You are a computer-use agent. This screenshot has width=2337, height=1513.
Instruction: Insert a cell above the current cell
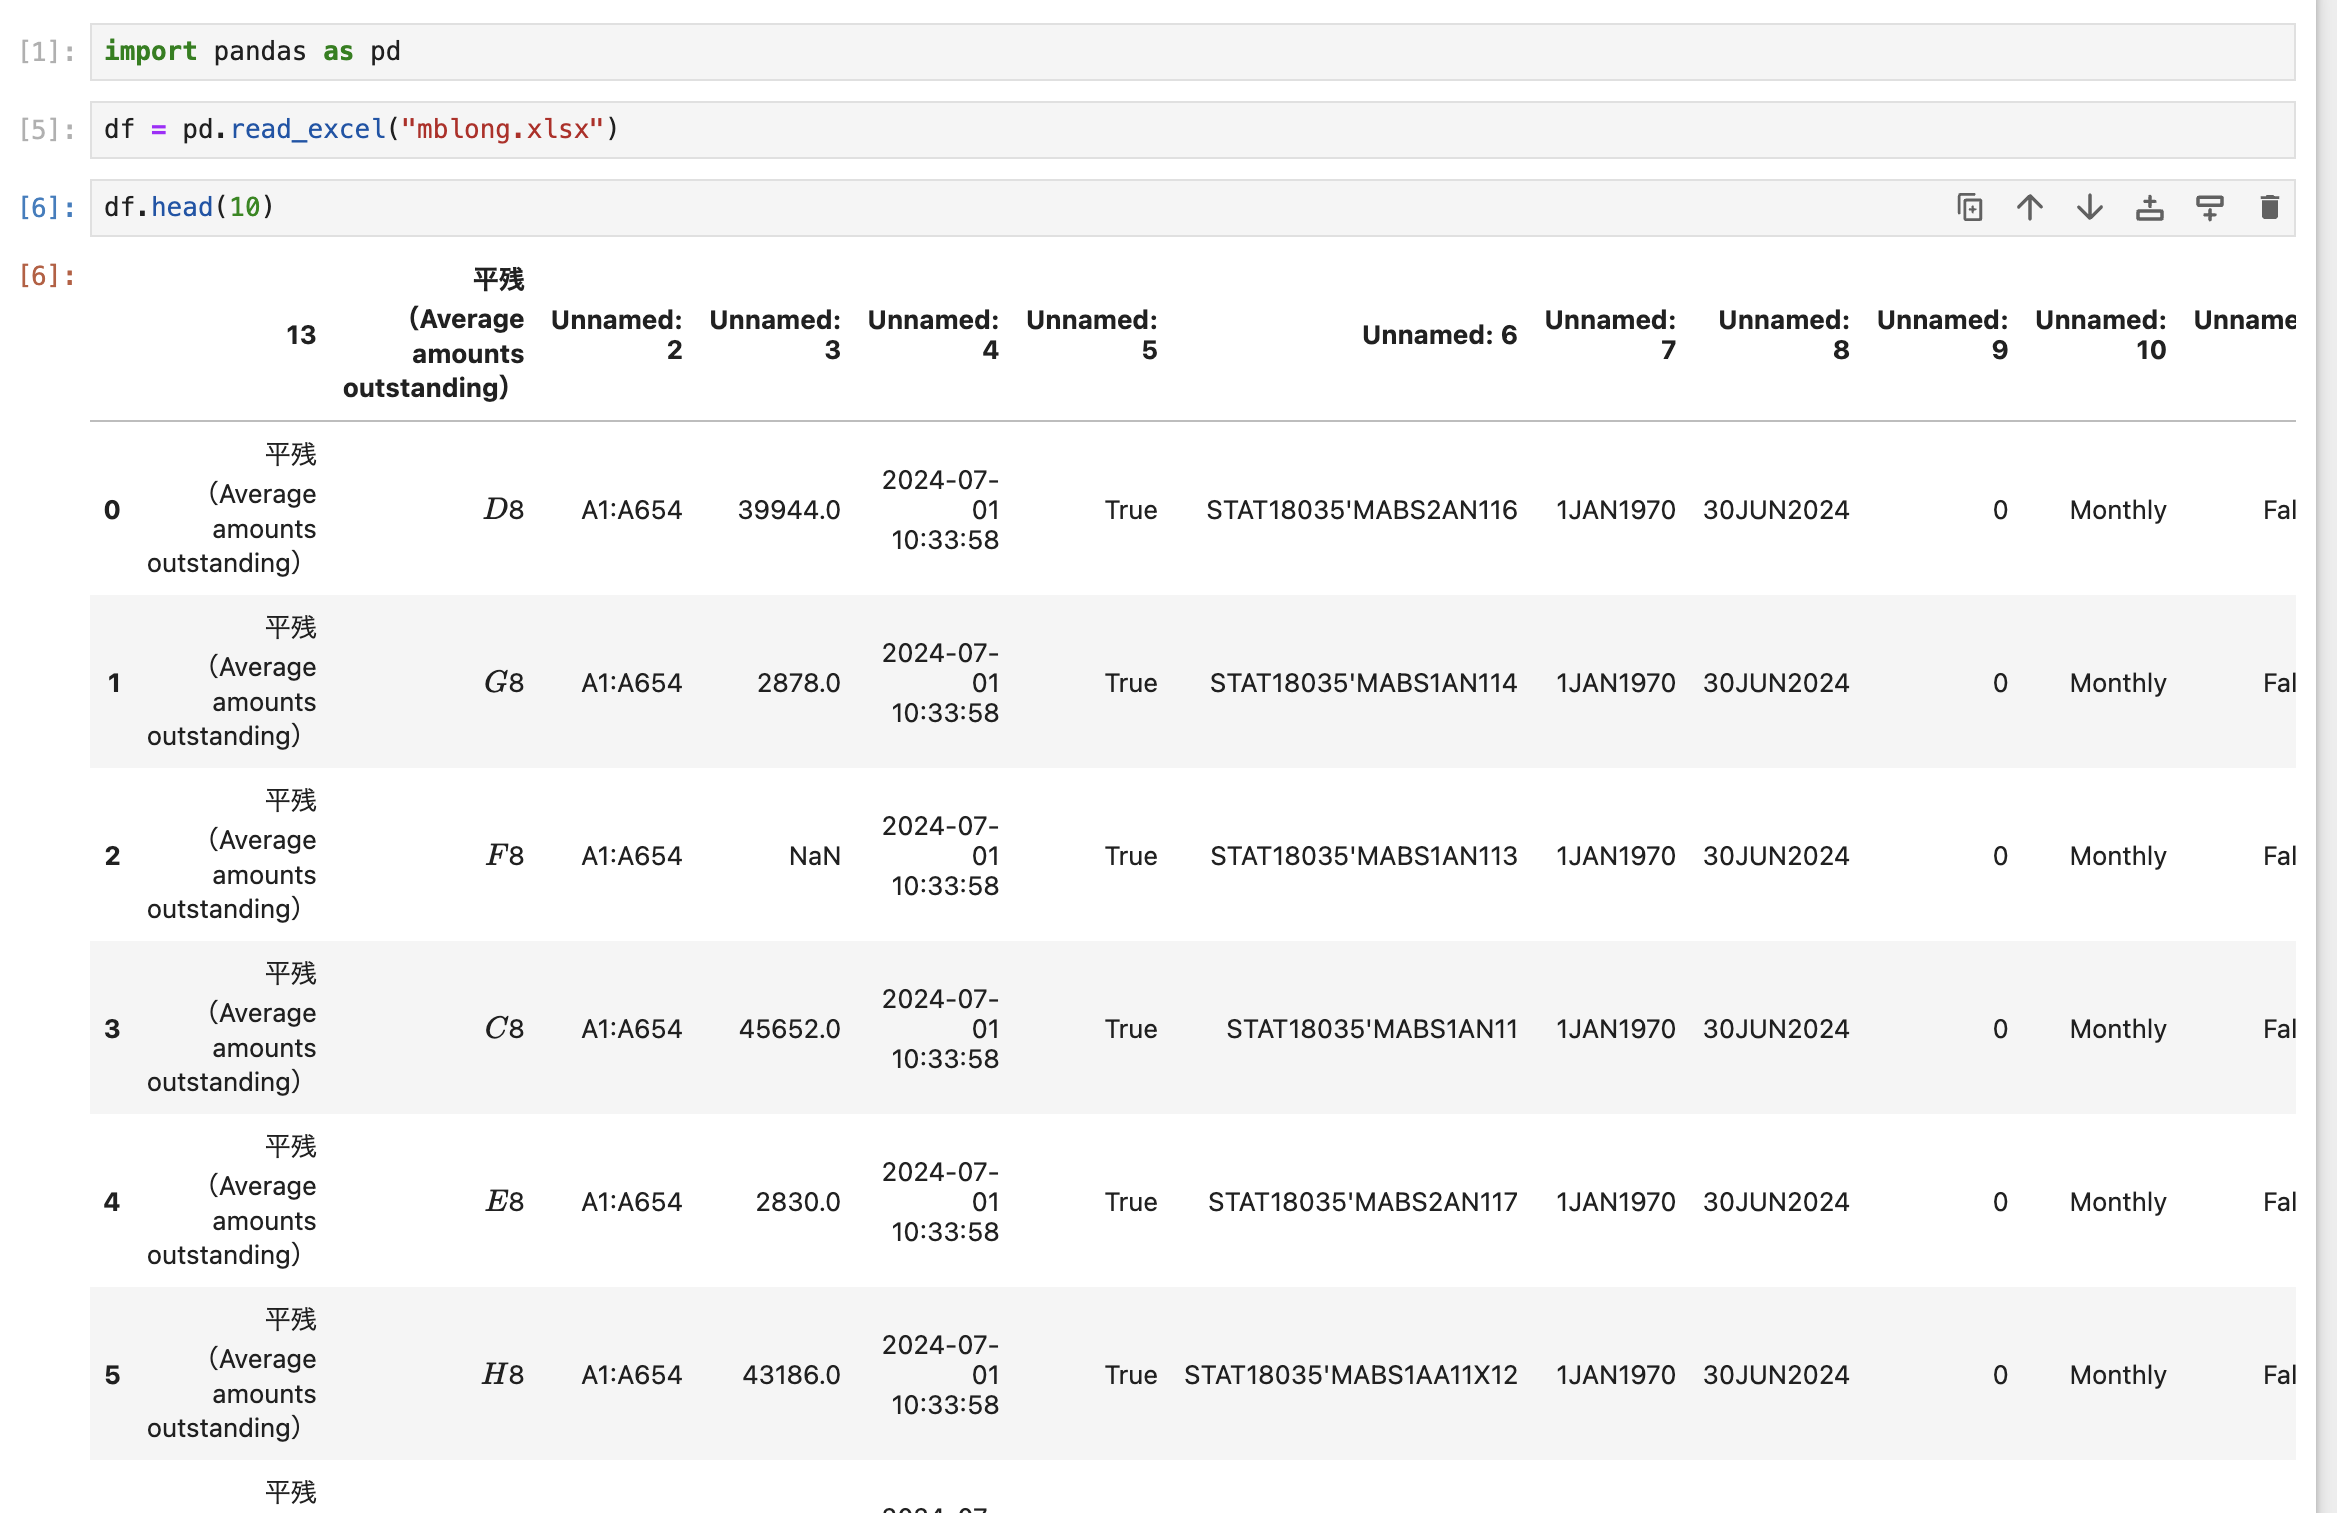tap(2149, 208)
